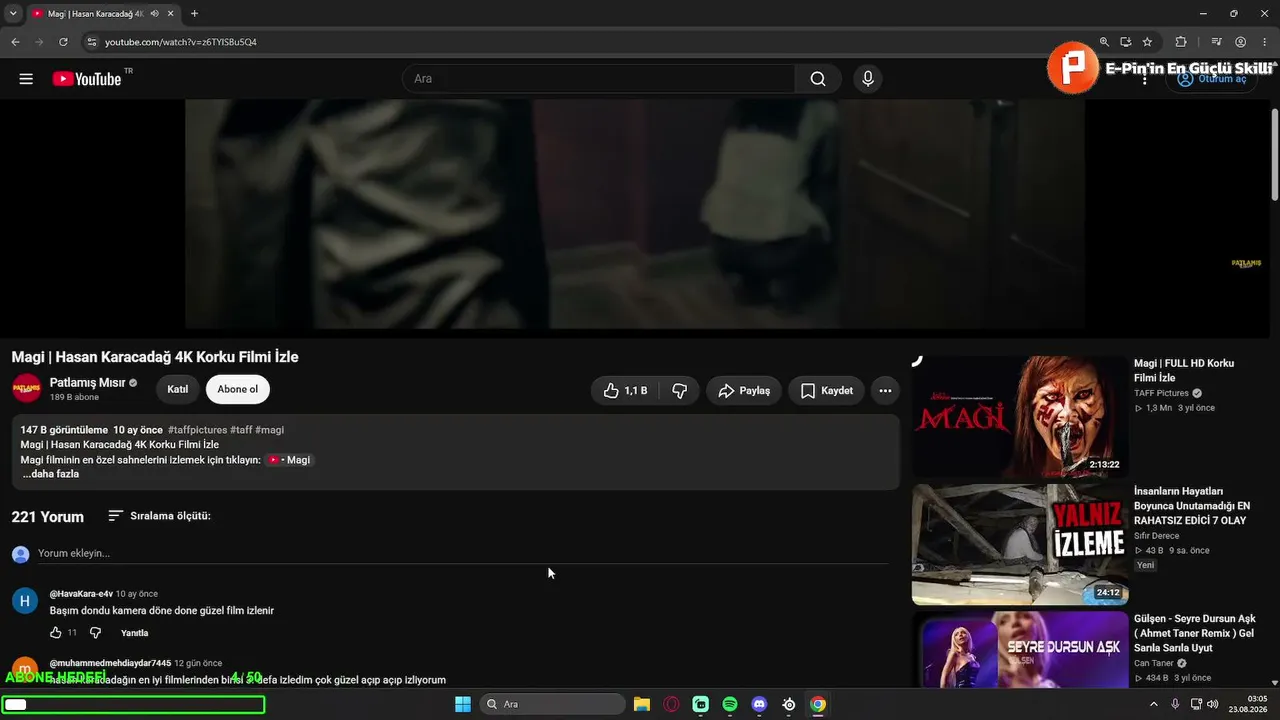Open title Gülşen - Seyre Dursun Aşk remix
Viewport: 1280px width, 720px height.
[1194, 634]
